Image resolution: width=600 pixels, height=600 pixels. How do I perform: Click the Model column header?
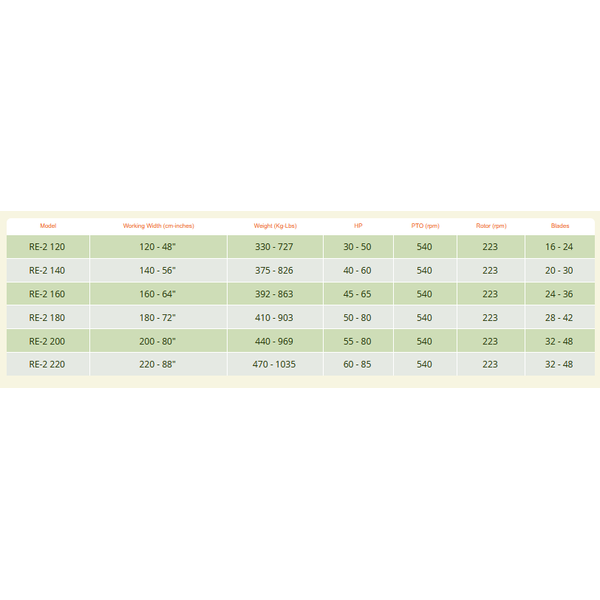tap(48, 226)
